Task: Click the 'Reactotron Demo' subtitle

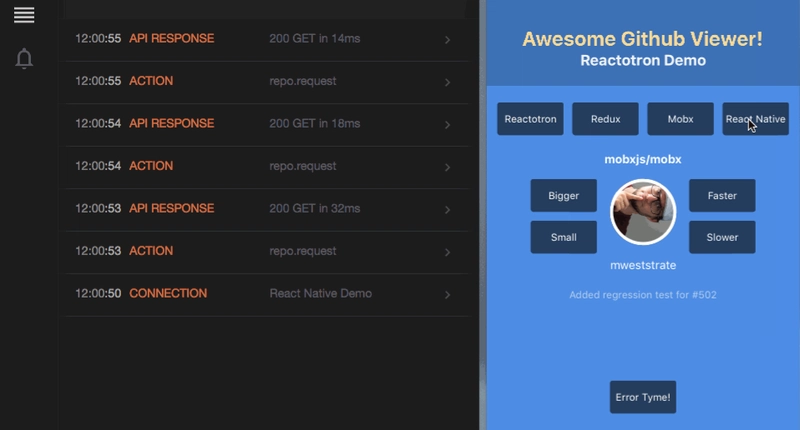Action: tap(643, 60)
